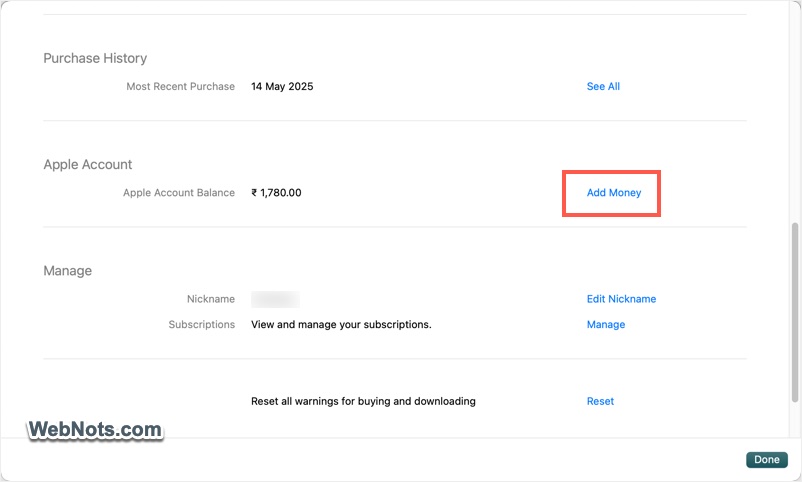The image size is (802, 482).
Task: Select the ₹ 1,780.00 balance value
Action: 276,193
